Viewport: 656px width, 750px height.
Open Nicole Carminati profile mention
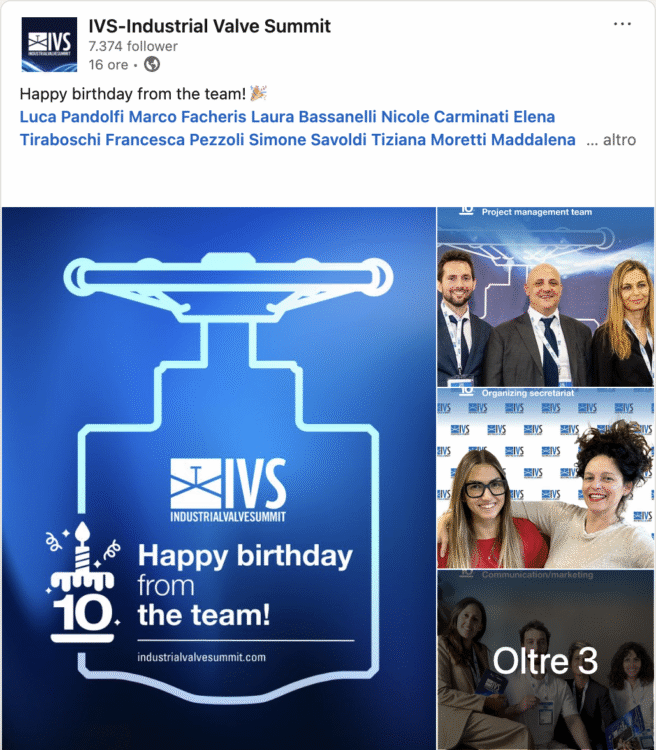(x=445, y=117)
